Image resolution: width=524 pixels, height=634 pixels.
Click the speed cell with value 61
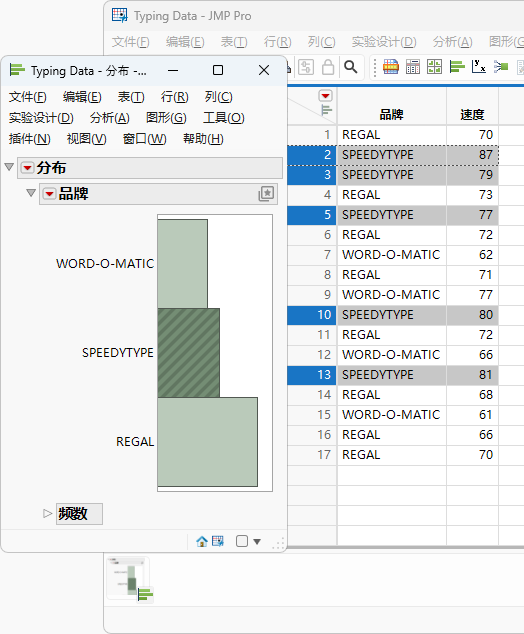pyautogui.click(x=472, y=415)
